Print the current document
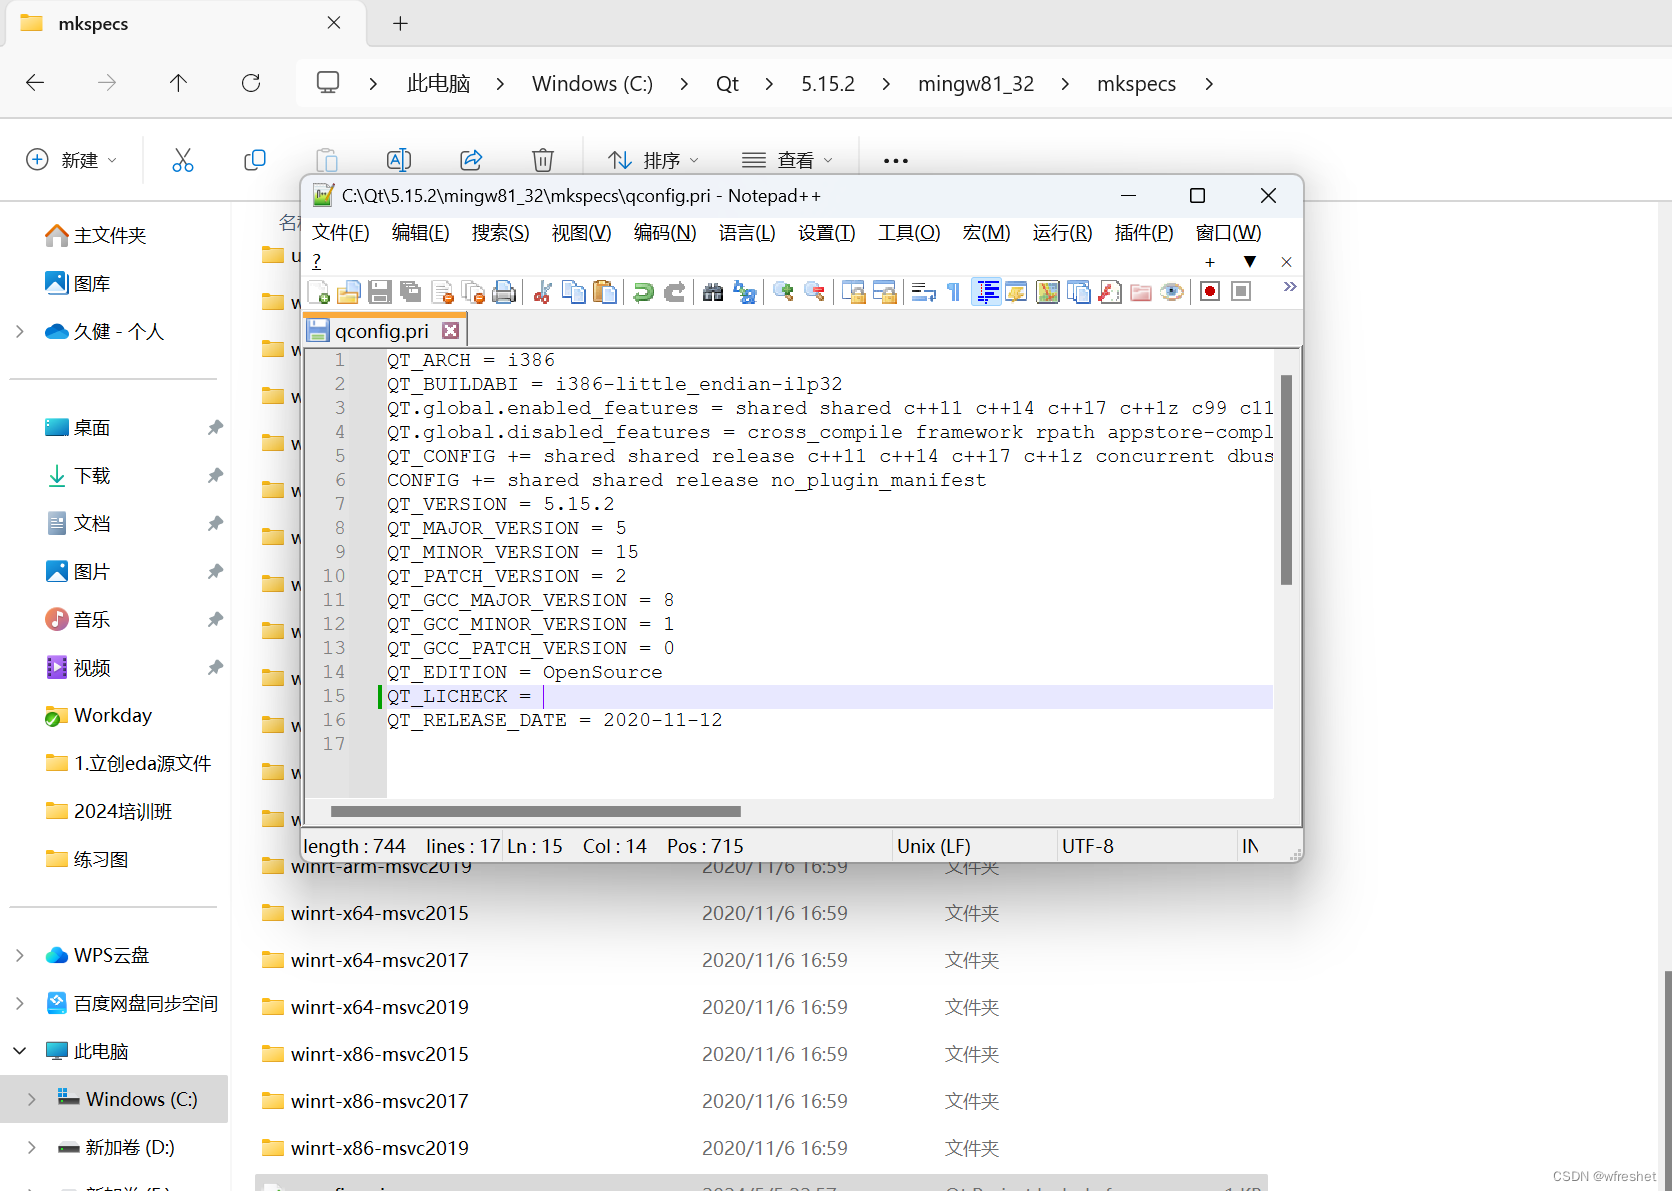 pyautogui.click(x=504, y=291)
